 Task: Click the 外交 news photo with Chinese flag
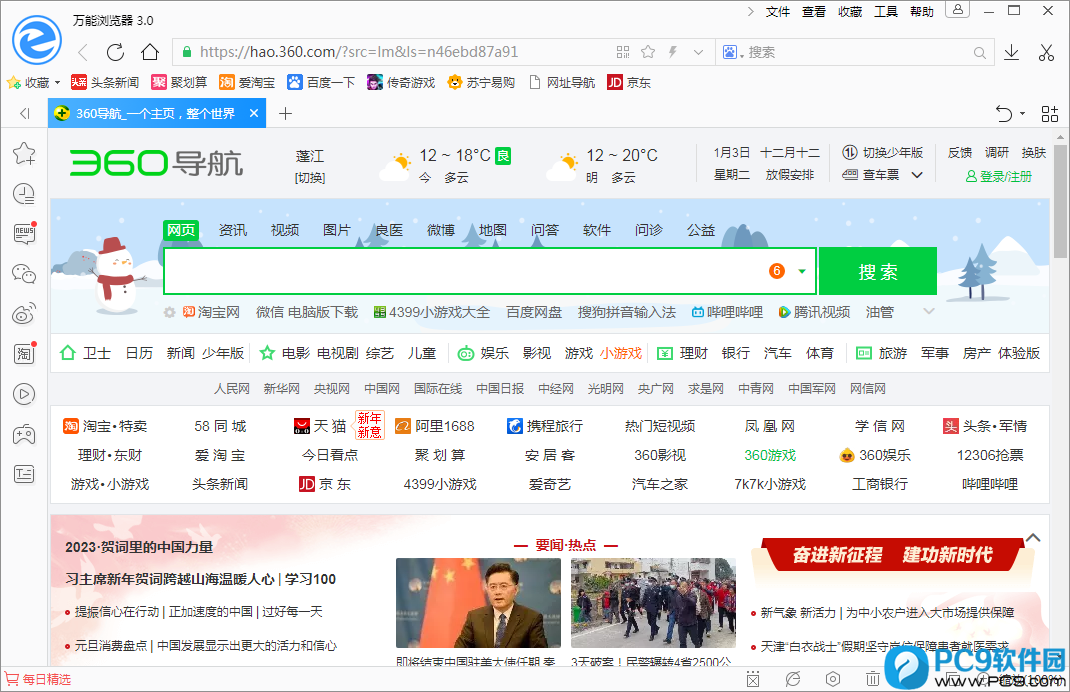478,603
